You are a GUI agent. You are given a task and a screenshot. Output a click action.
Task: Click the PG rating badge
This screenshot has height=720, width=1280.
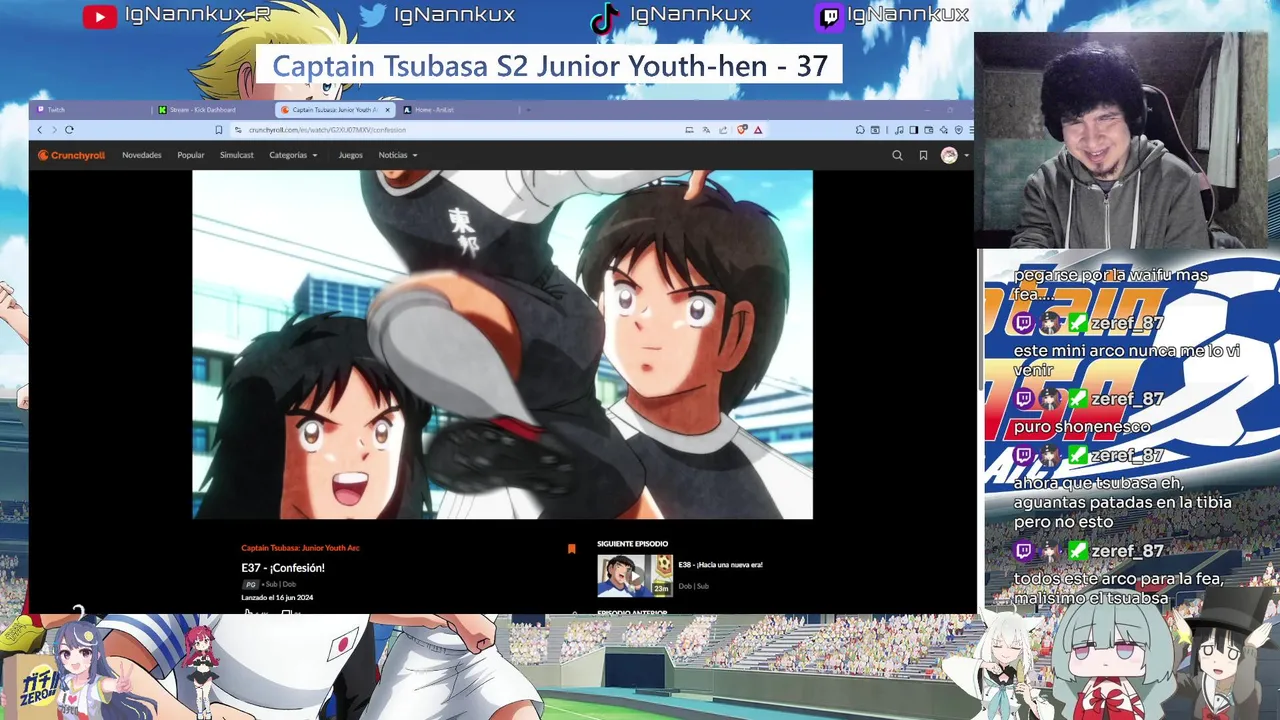click(251, 585)
